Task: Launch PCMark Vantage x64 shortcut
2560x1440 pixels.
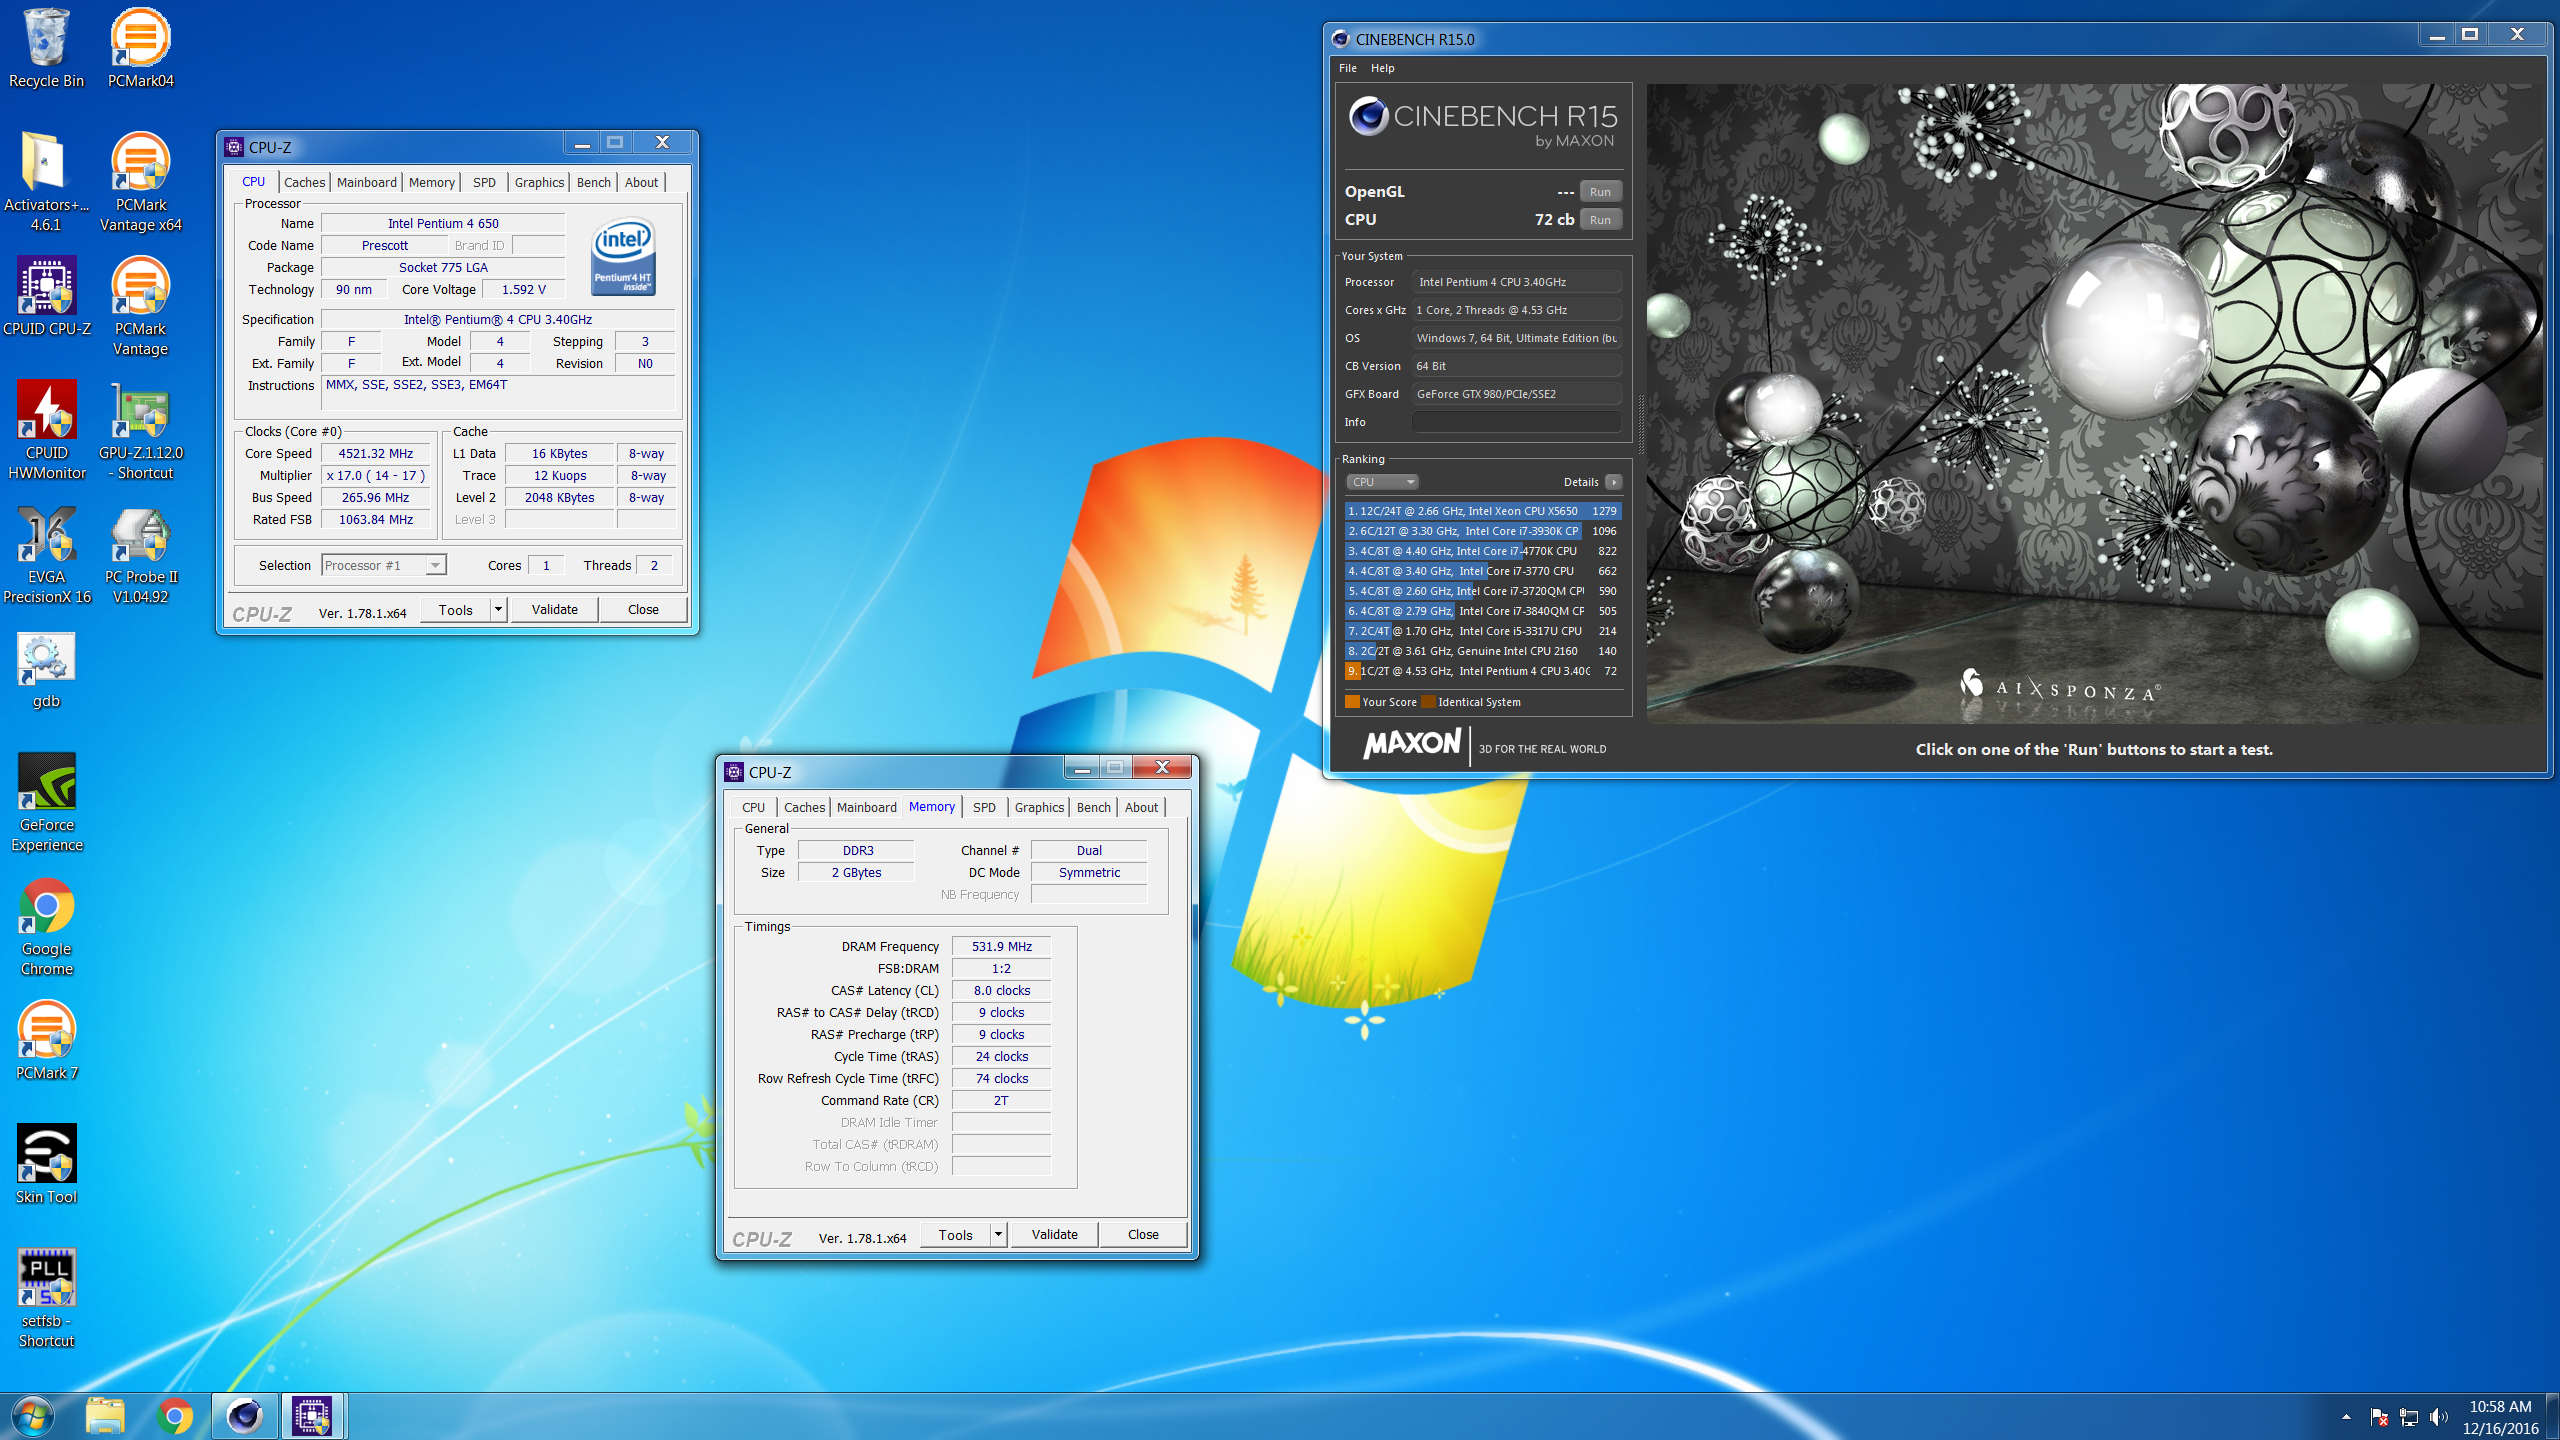Action: (140, 182)
